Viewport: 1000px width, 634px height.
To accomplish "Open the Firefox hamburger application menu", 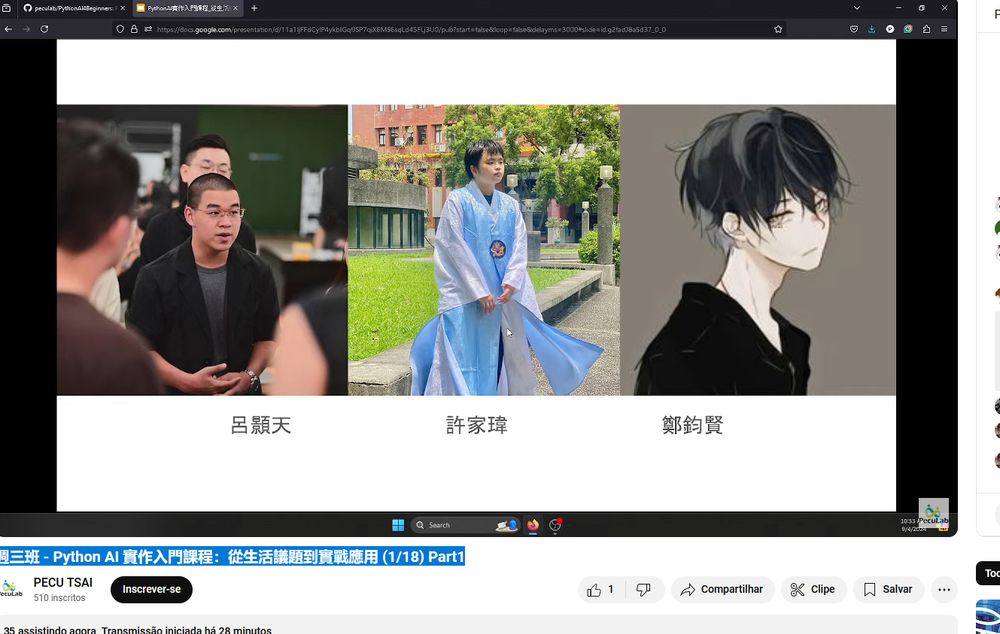I will coord(945,29).
